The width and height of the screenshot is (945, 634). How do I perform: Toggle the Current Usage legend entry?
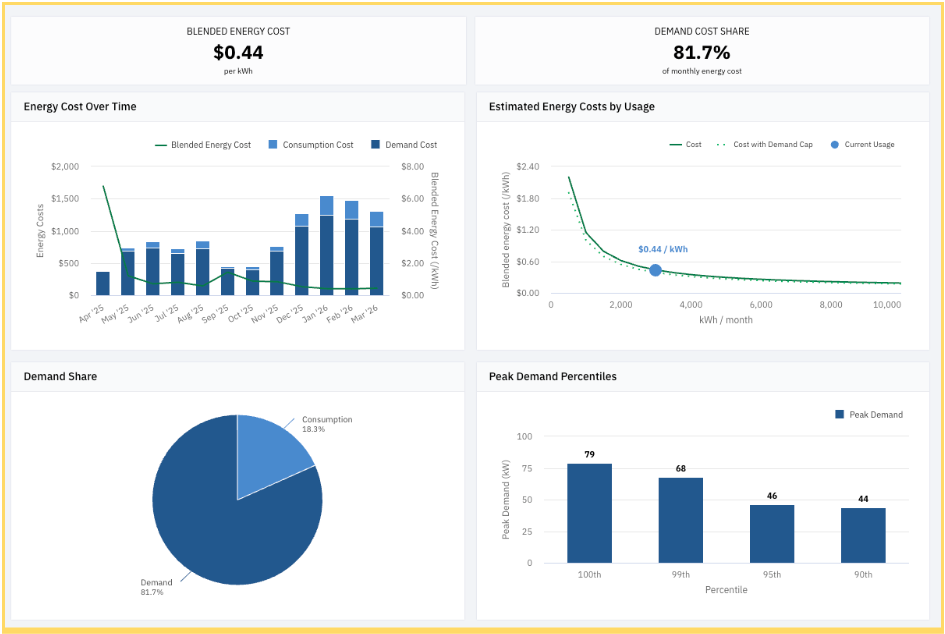[862, 145]
